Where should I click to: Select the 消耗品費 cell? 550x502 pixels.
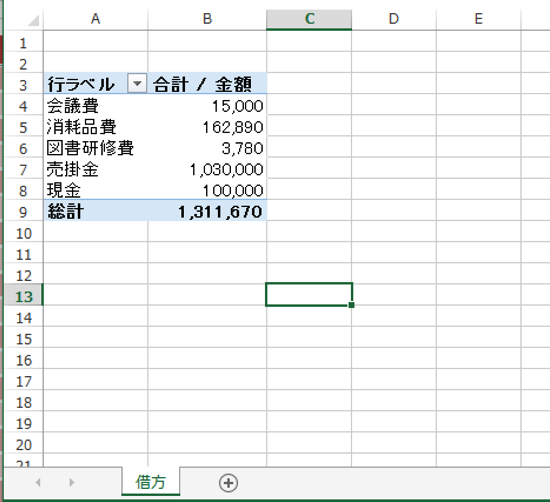[x=95, y=126]
